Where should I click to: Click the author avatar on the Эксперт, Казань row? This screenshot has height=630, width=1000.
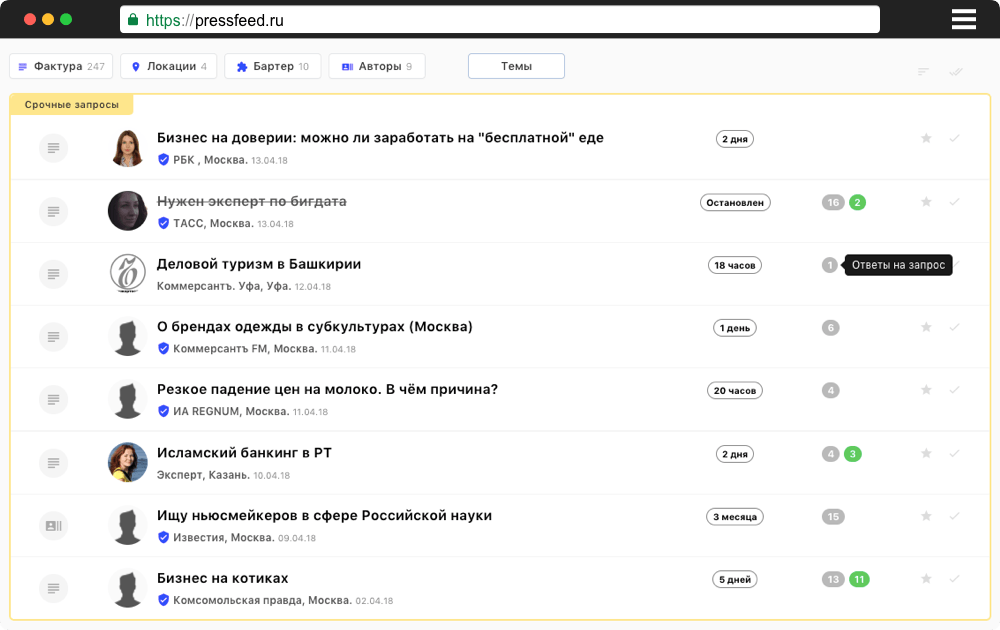pos(128,462)
